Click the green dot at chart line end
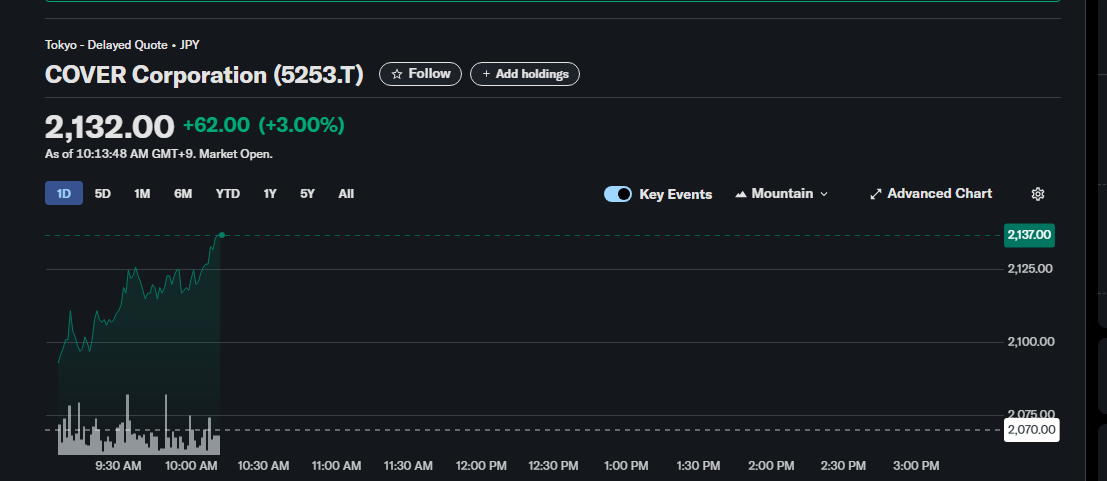Viewport: 1107px width, 481px height. pyautogui.click(x=222, y=235)
